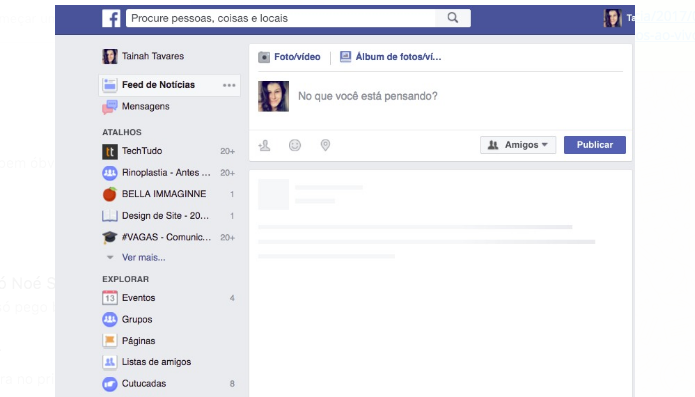Screen dimensions: 695x397
Task: Click the TechTudo shortcut icon
Action: coord(109,152)
